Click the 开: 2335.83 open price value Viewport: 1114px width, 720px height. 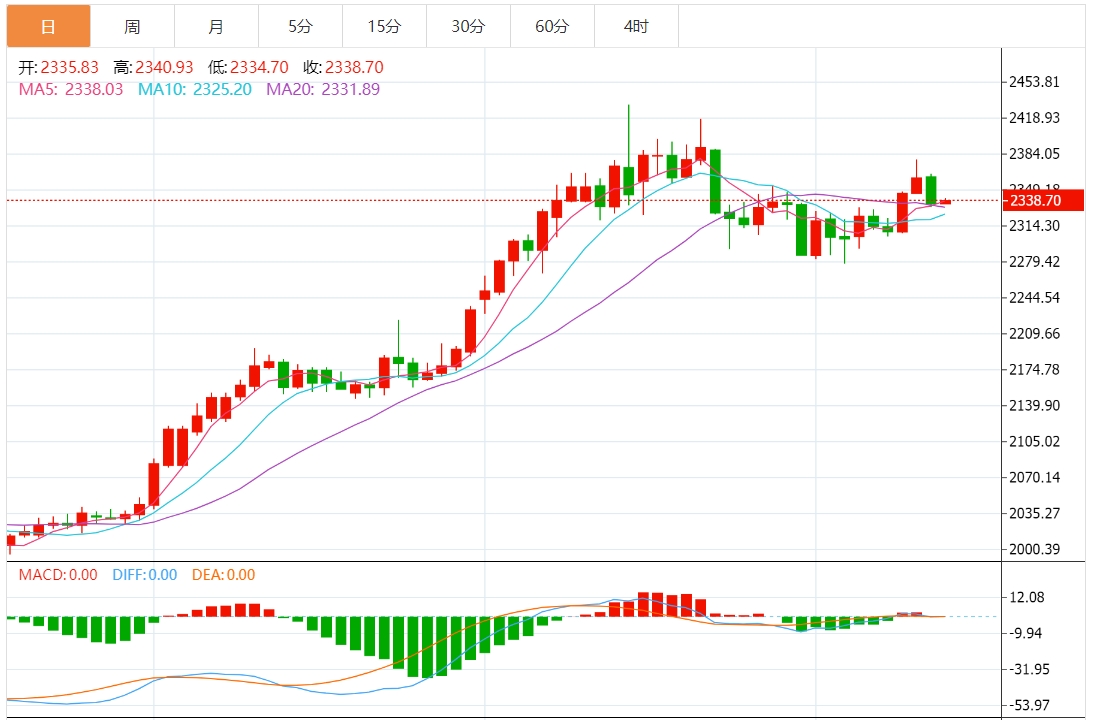[58, 68]
